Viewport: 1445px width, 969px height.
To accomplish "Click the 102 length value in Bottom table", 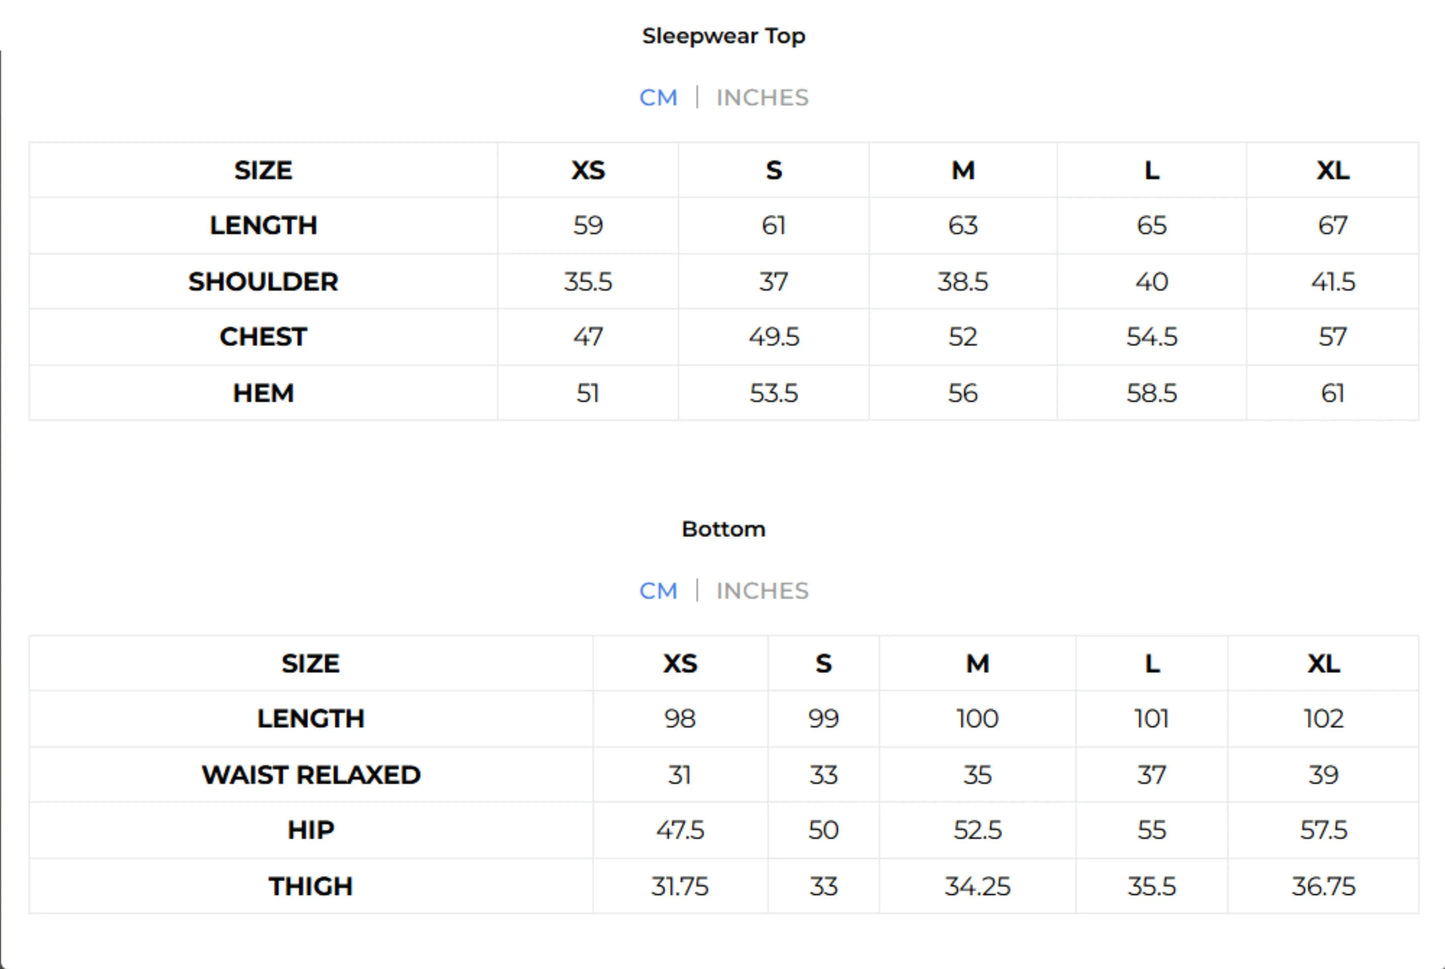I will point(1323,719).
